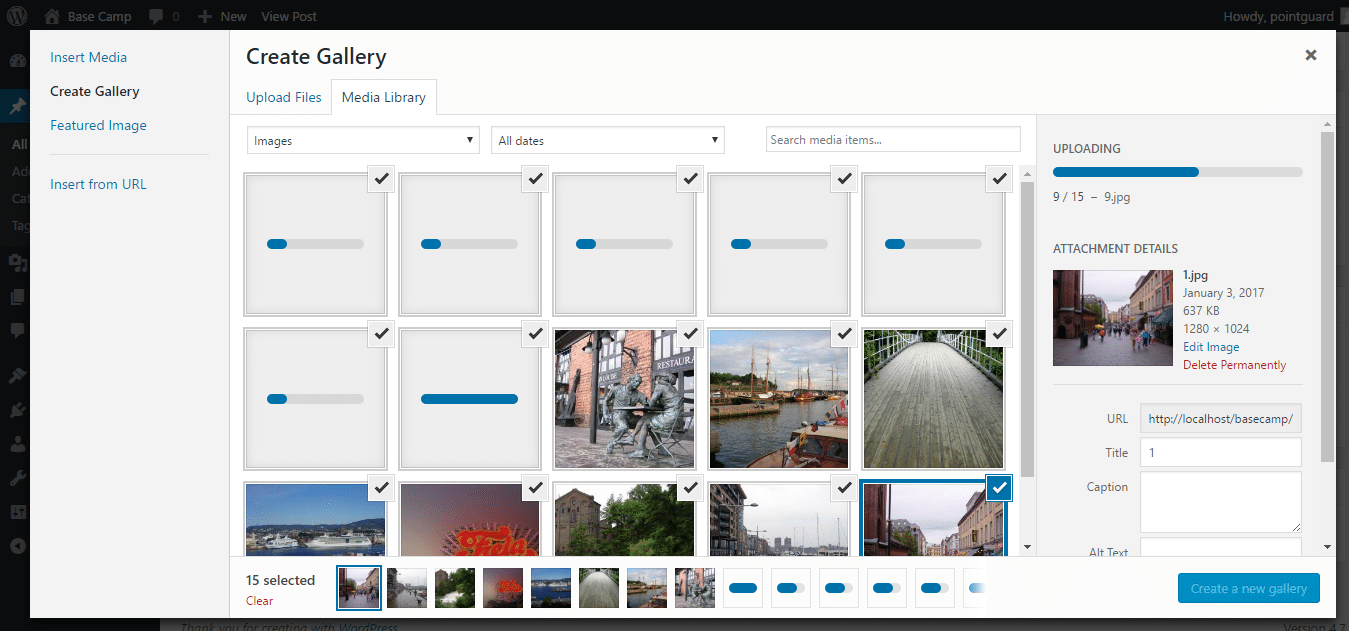Open Howdy, pointguard account menu
Viewport: 1349px width, 631px height.
pyautogui.click(x=1278, y=16)
